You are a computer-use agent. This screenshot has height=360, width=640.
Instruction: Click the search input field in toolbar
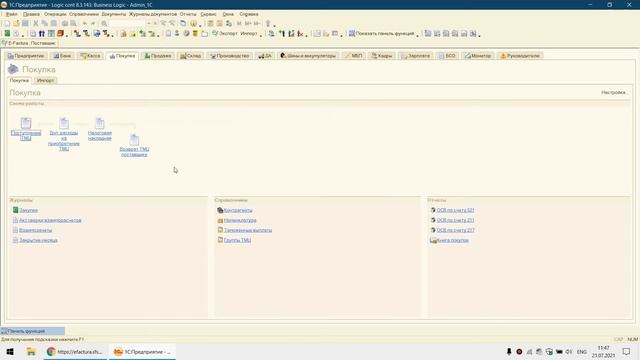127,24
